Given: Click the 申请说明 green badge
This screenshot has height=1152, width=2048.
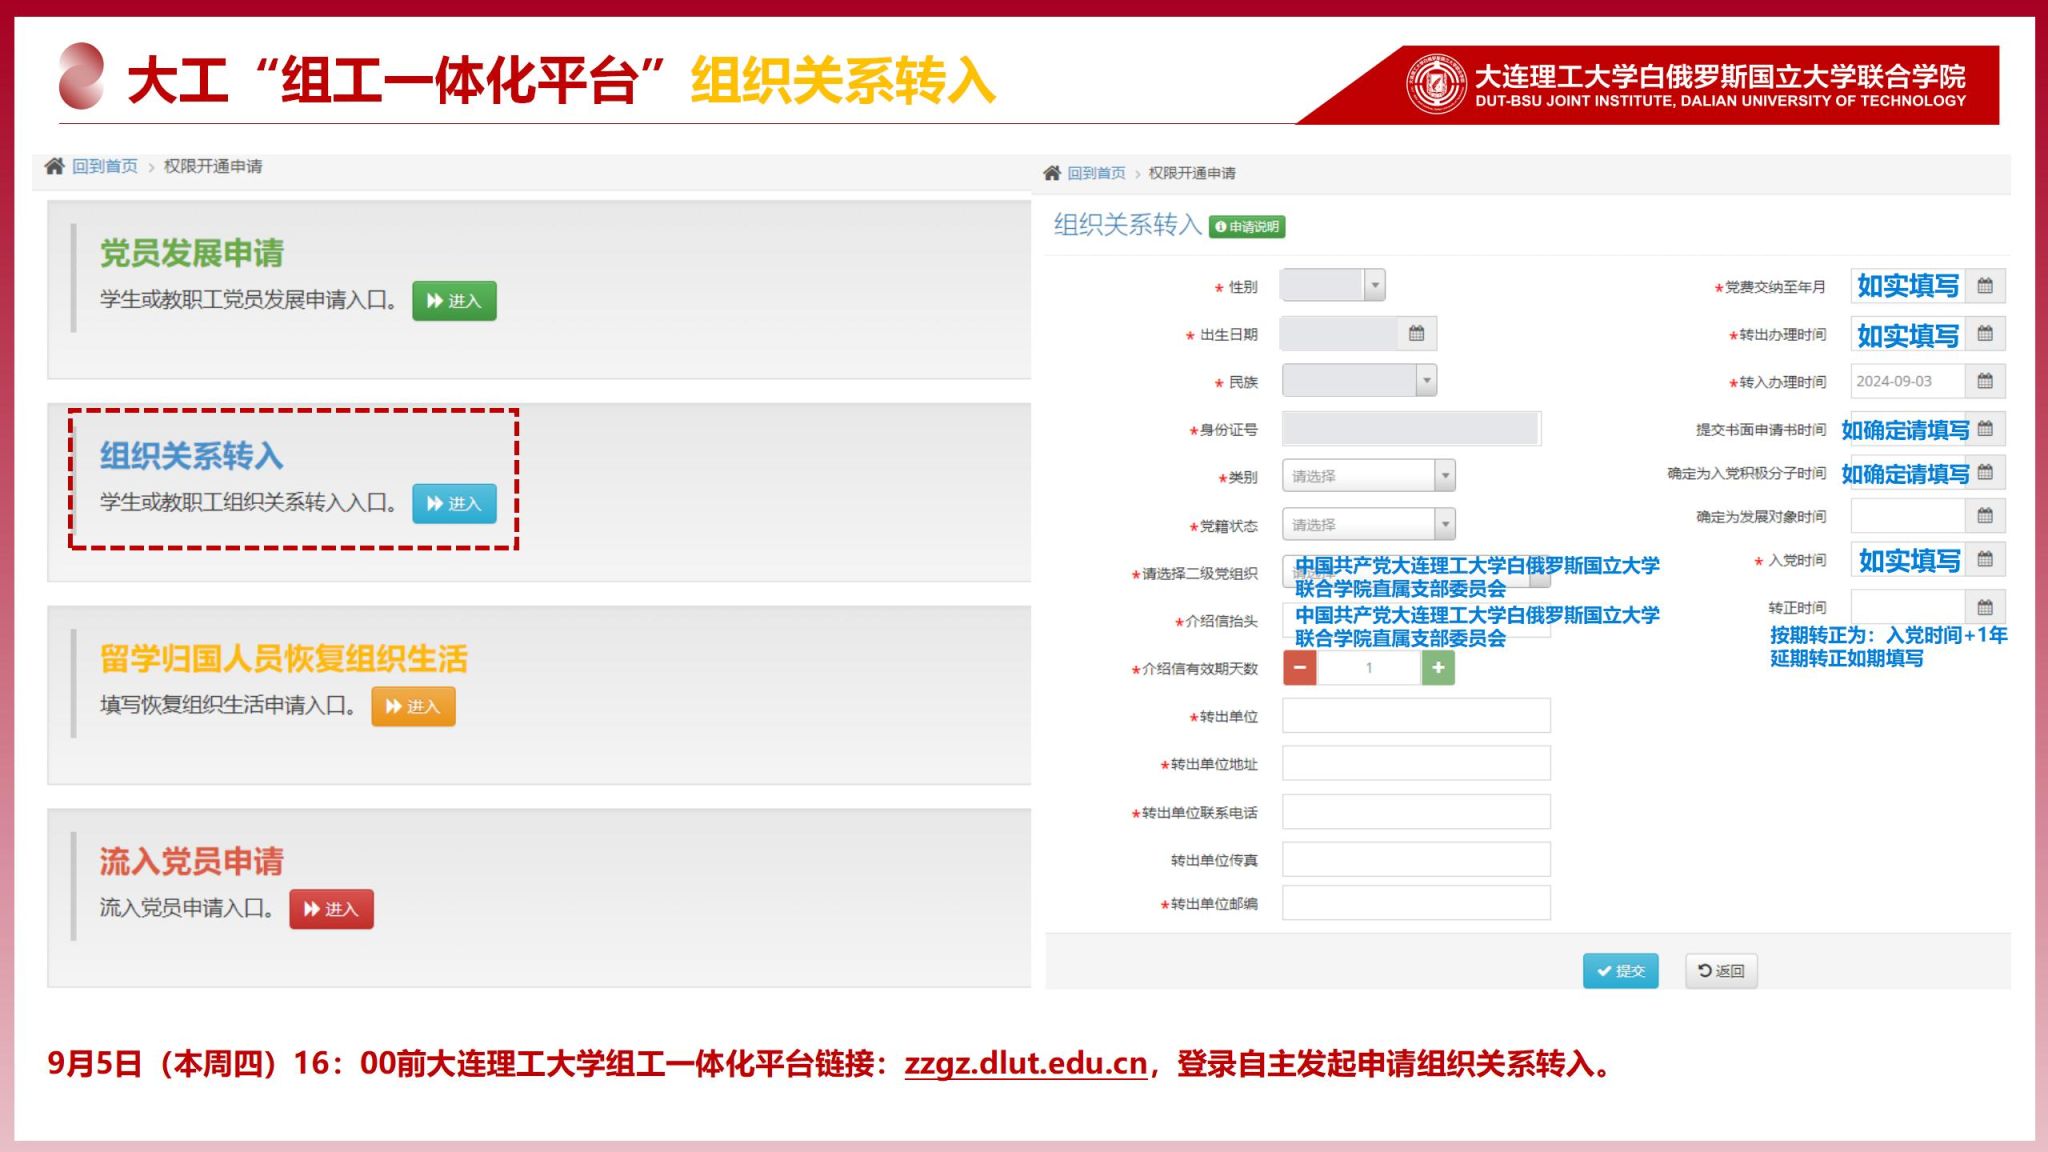Looking at the screenshot, I should pyautogui.click(x=1247, y=227).
